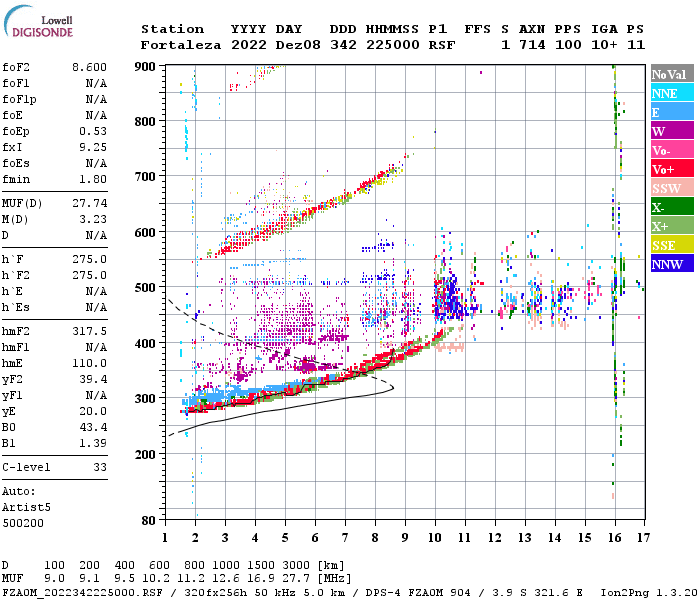Click the C-level value 33

click(100, 467)
